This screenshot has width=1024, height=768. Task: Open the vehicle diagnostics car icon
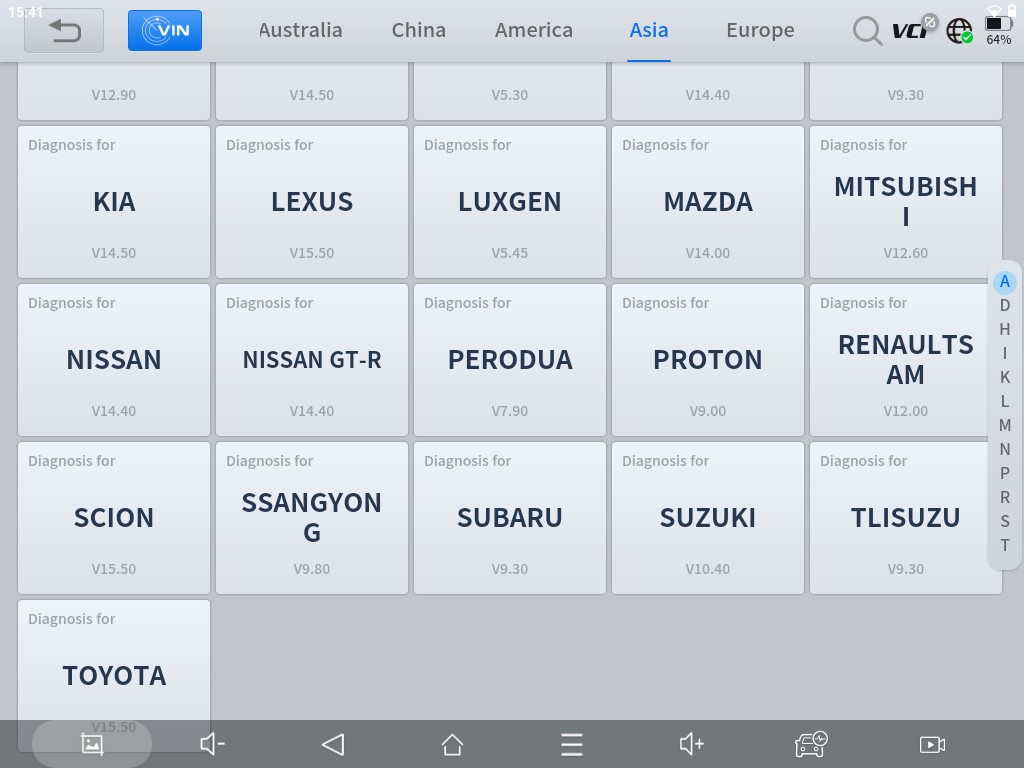(810, 744)
